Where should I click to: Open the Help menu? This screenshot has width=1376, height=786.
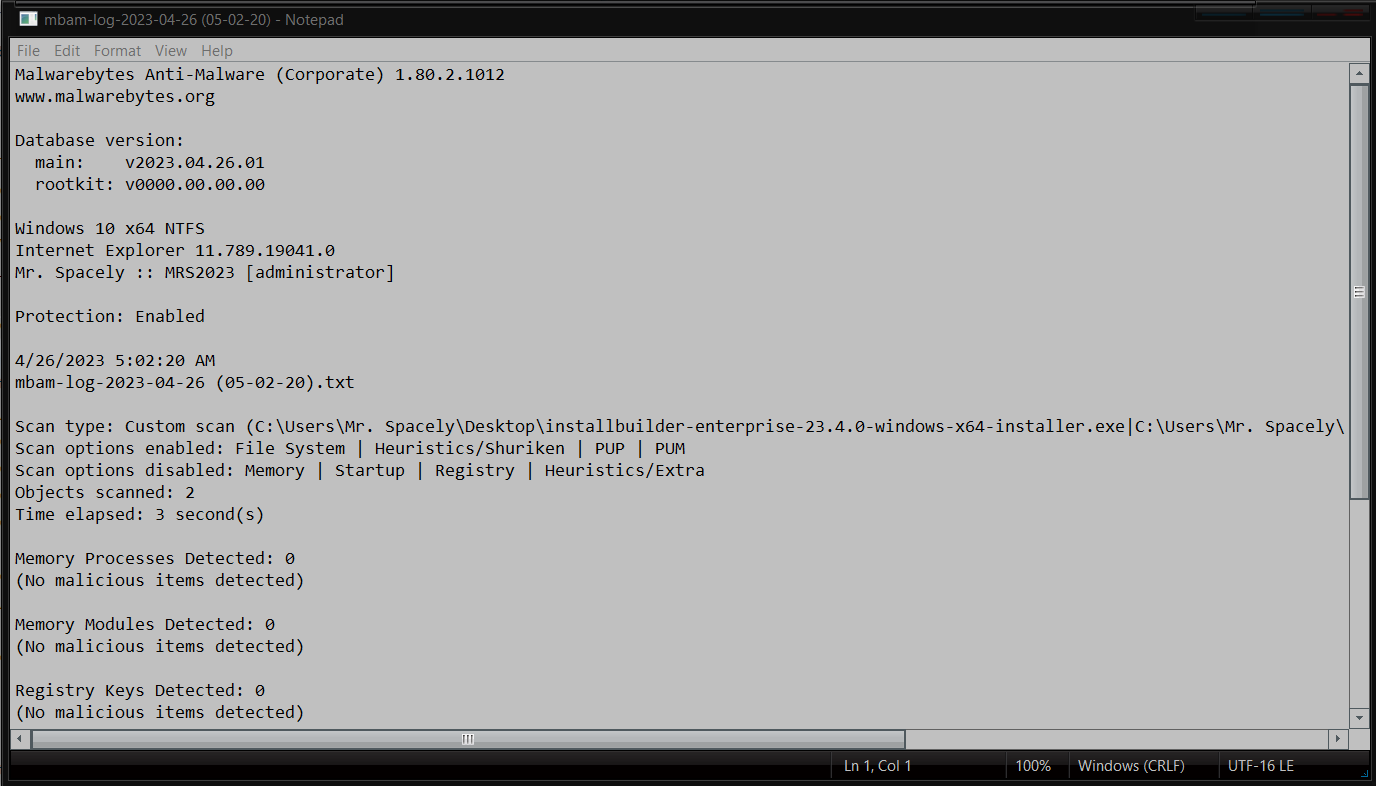(217, 51)
